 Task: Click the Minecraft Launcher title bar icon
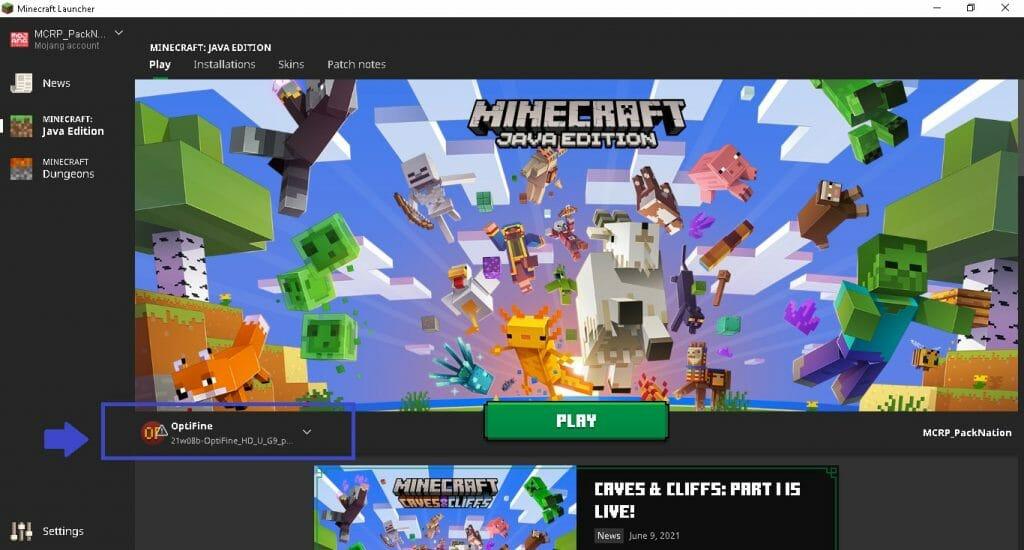[x=7, y=8]
